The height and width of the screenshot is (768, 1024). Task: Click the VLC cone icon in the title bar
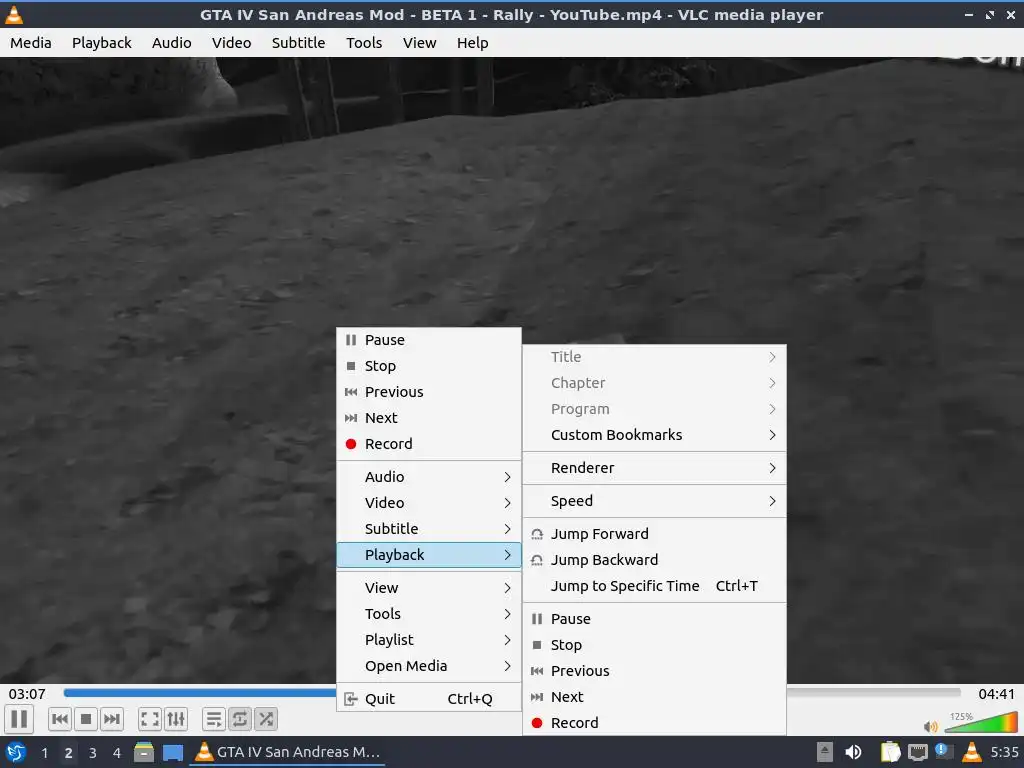click(x=14, y=14)
